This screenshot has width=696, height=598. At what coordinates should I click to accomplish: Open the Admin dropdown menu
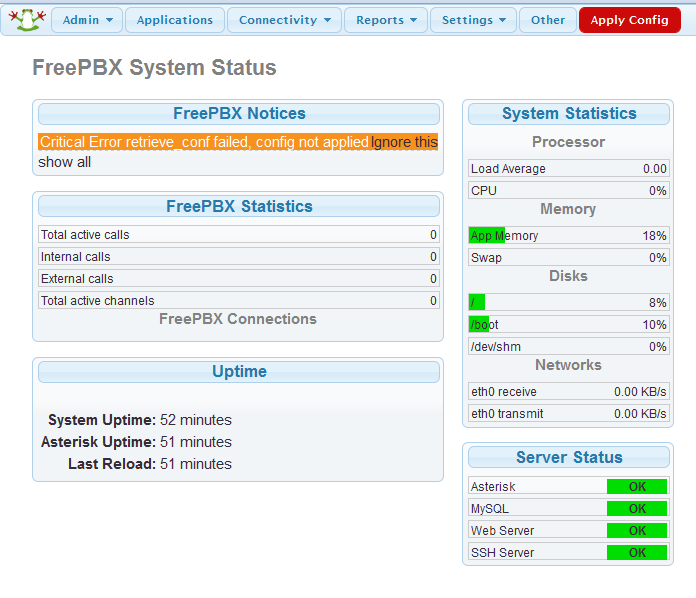[87, 20]
